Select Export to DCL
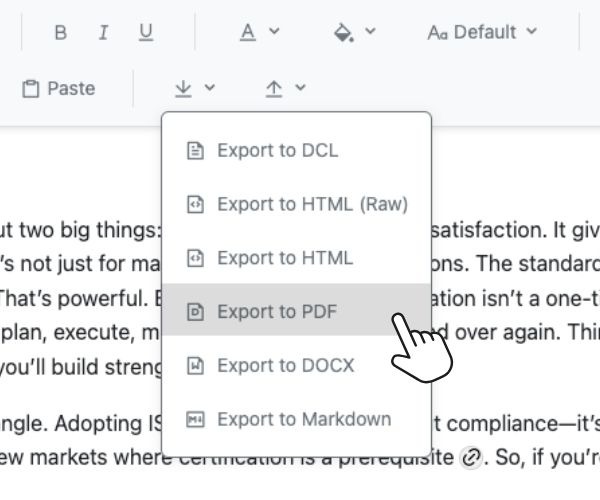Image resolution: width=600 pixels, height=500 pixels. point(277,151)
